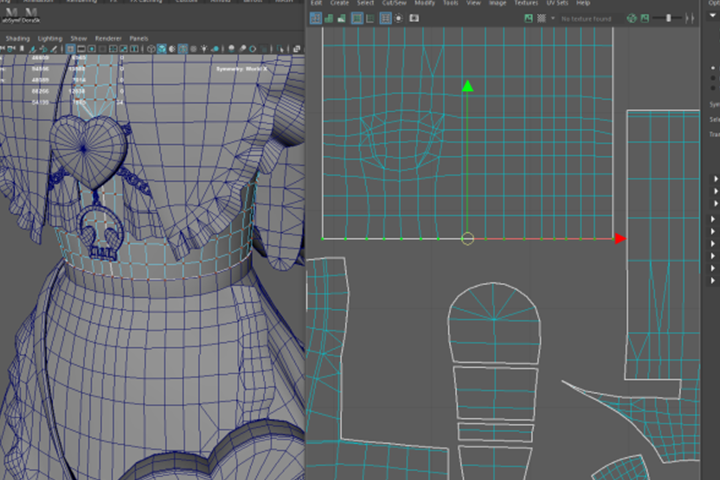Open the Shading menu in viewport
The width and height of the screenshot is (720, 480).
[x=17, y=39]
